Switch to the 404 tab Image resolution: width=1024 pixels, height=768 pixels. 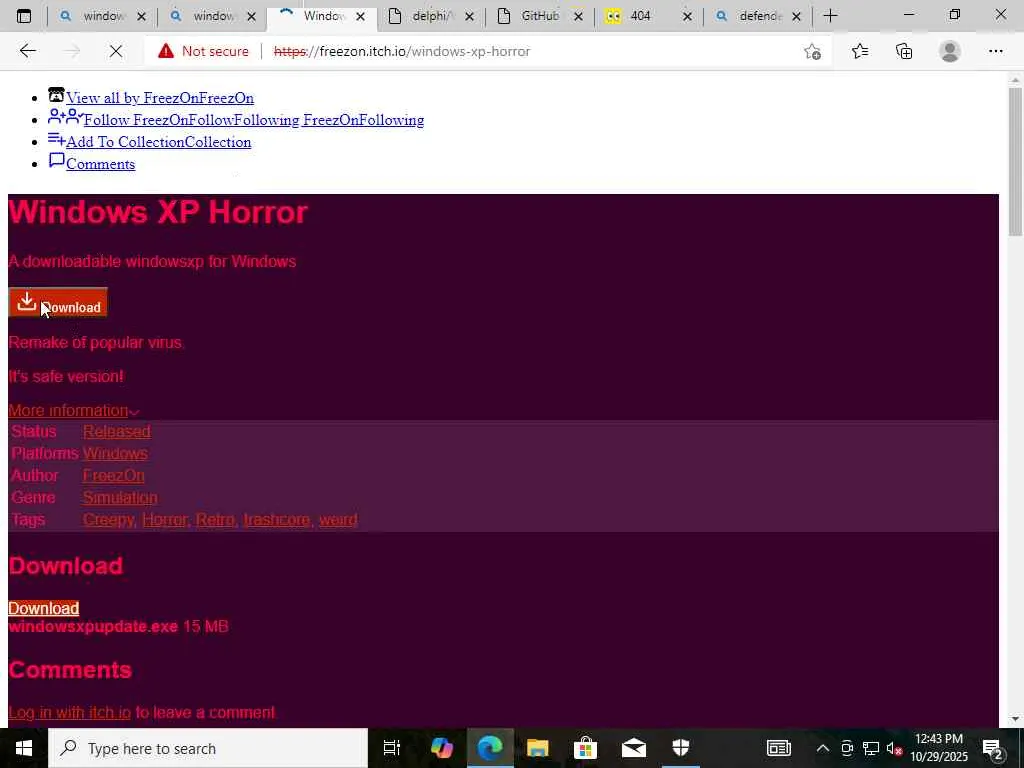tap(639, 16)
